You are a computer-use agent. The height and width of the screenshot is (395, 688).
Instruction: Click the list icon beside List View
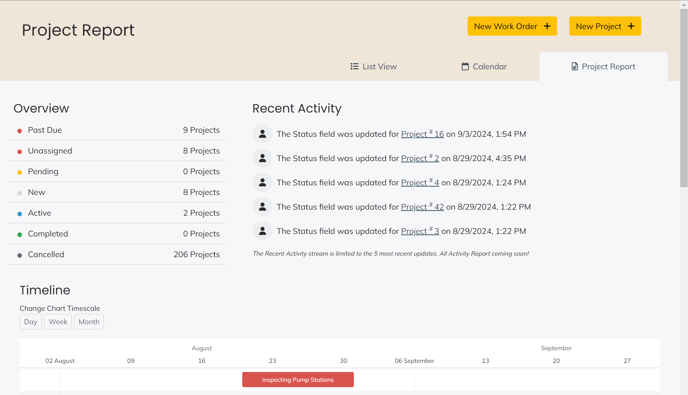[354, 66]
